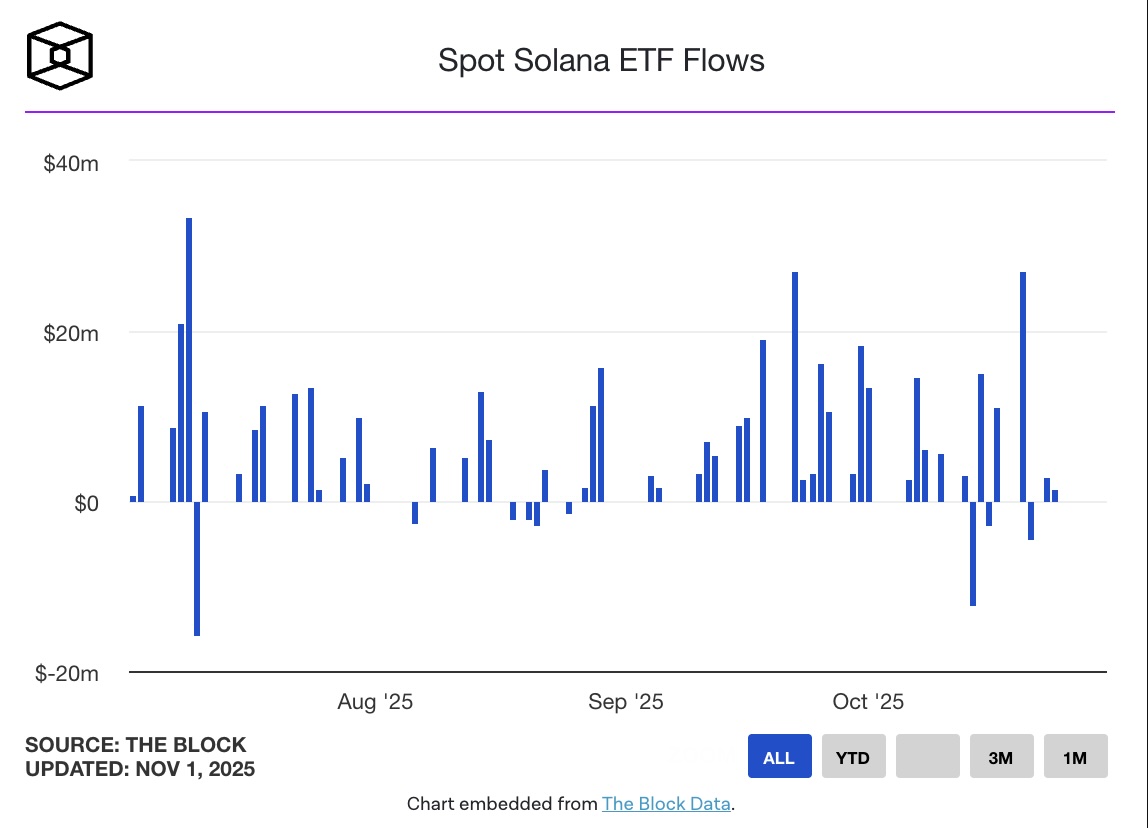Screen dimensions: 1148x828
Task: Click the blank gray button beside YTD
Action: [x=927, y=757]
